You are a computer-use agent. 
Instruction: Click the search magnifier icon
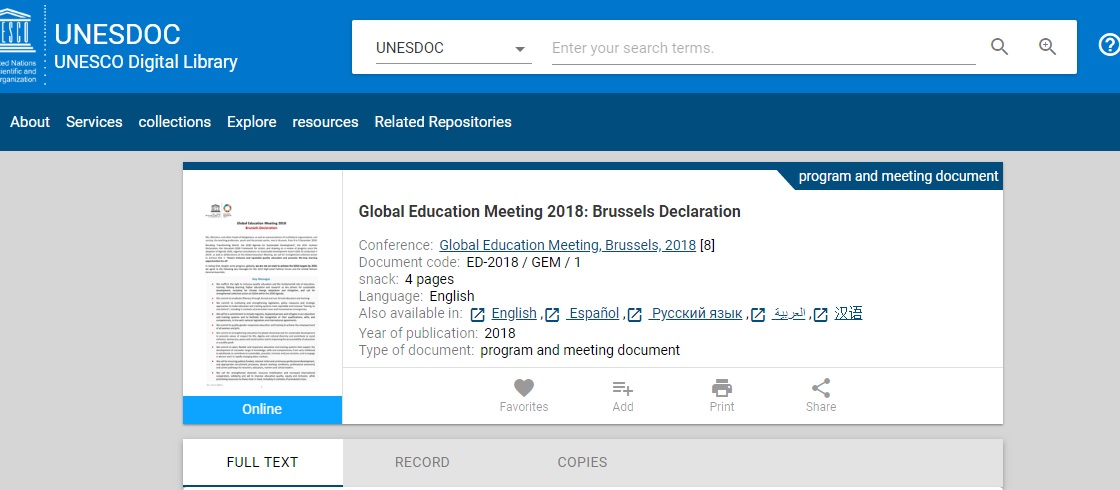click(999, 47)
